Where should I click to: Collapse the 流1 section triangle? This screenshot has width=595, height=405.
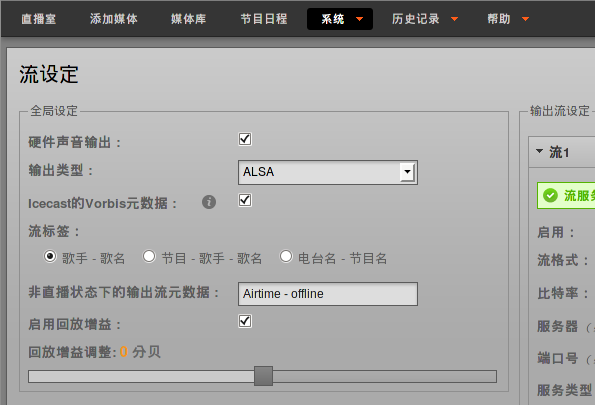pos(539,151)
